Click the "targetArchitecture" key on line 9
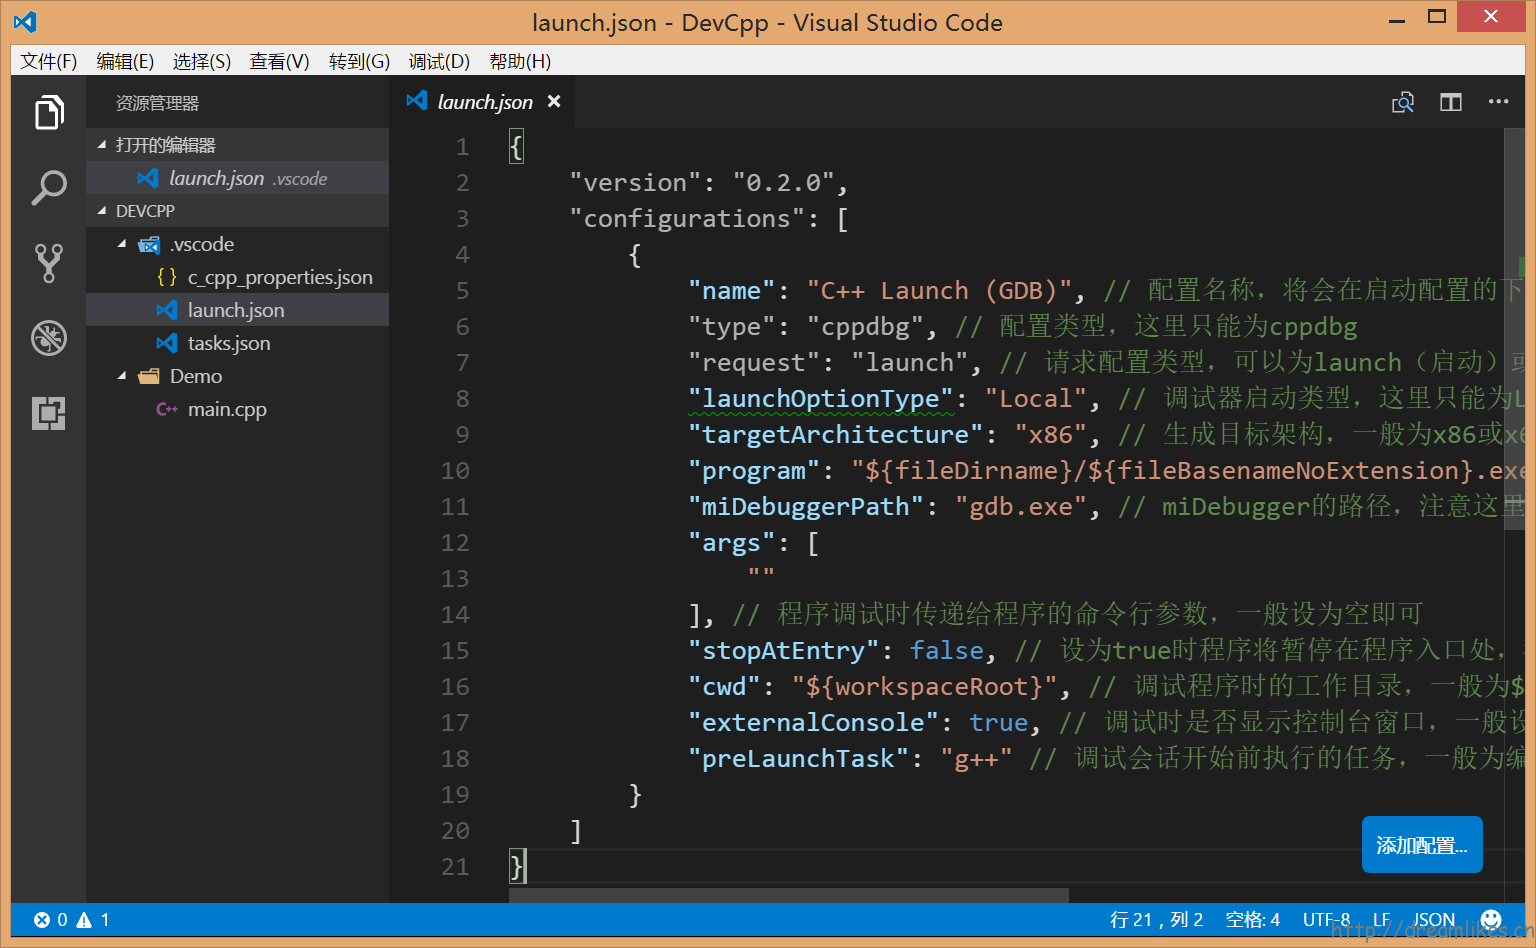1536x948 pixels. point(835,435)
